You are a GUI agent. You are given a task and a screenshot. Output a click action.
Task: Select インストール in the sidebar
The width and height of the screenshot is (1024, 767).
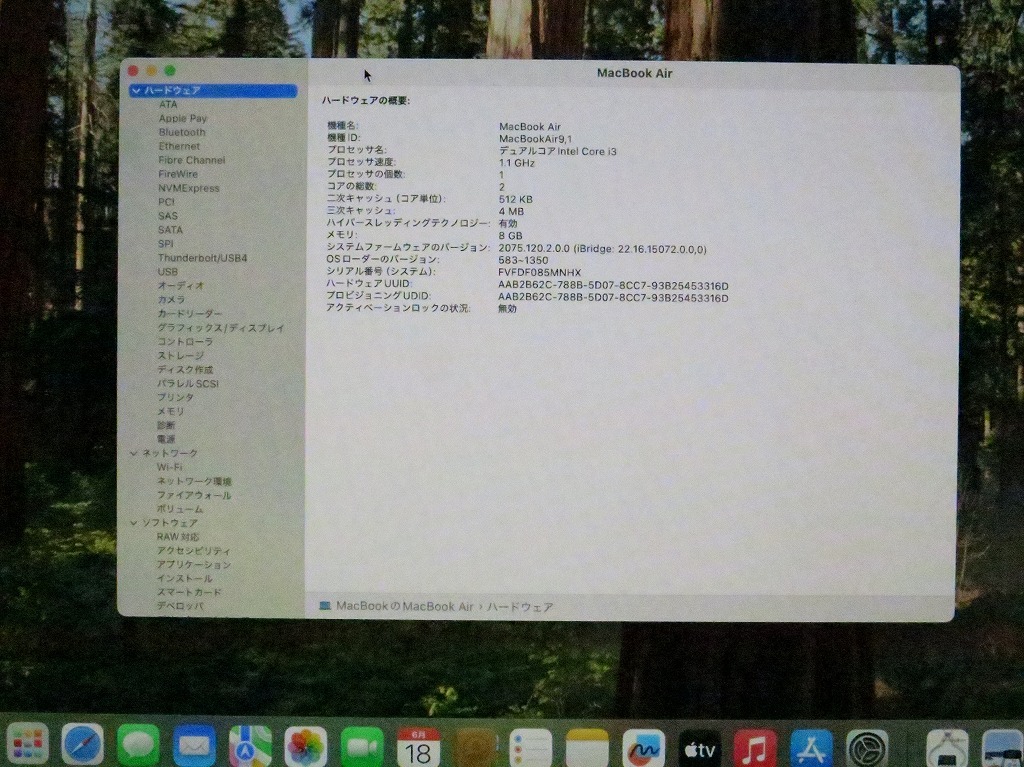pos(184,578)
